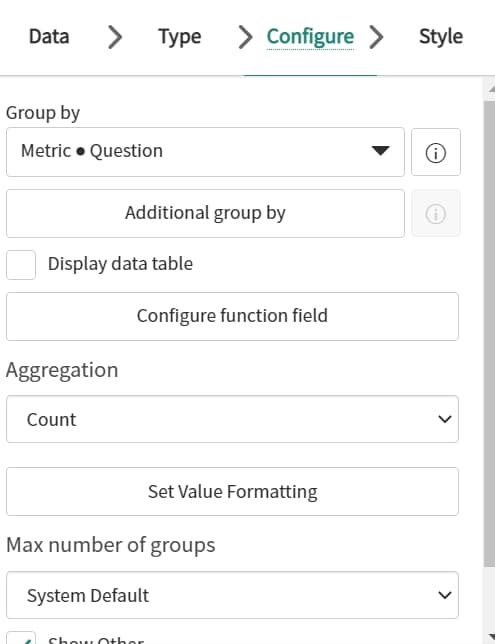Click the vertical scrollbar thumb
495x644 pixels.
click(489, 334)
